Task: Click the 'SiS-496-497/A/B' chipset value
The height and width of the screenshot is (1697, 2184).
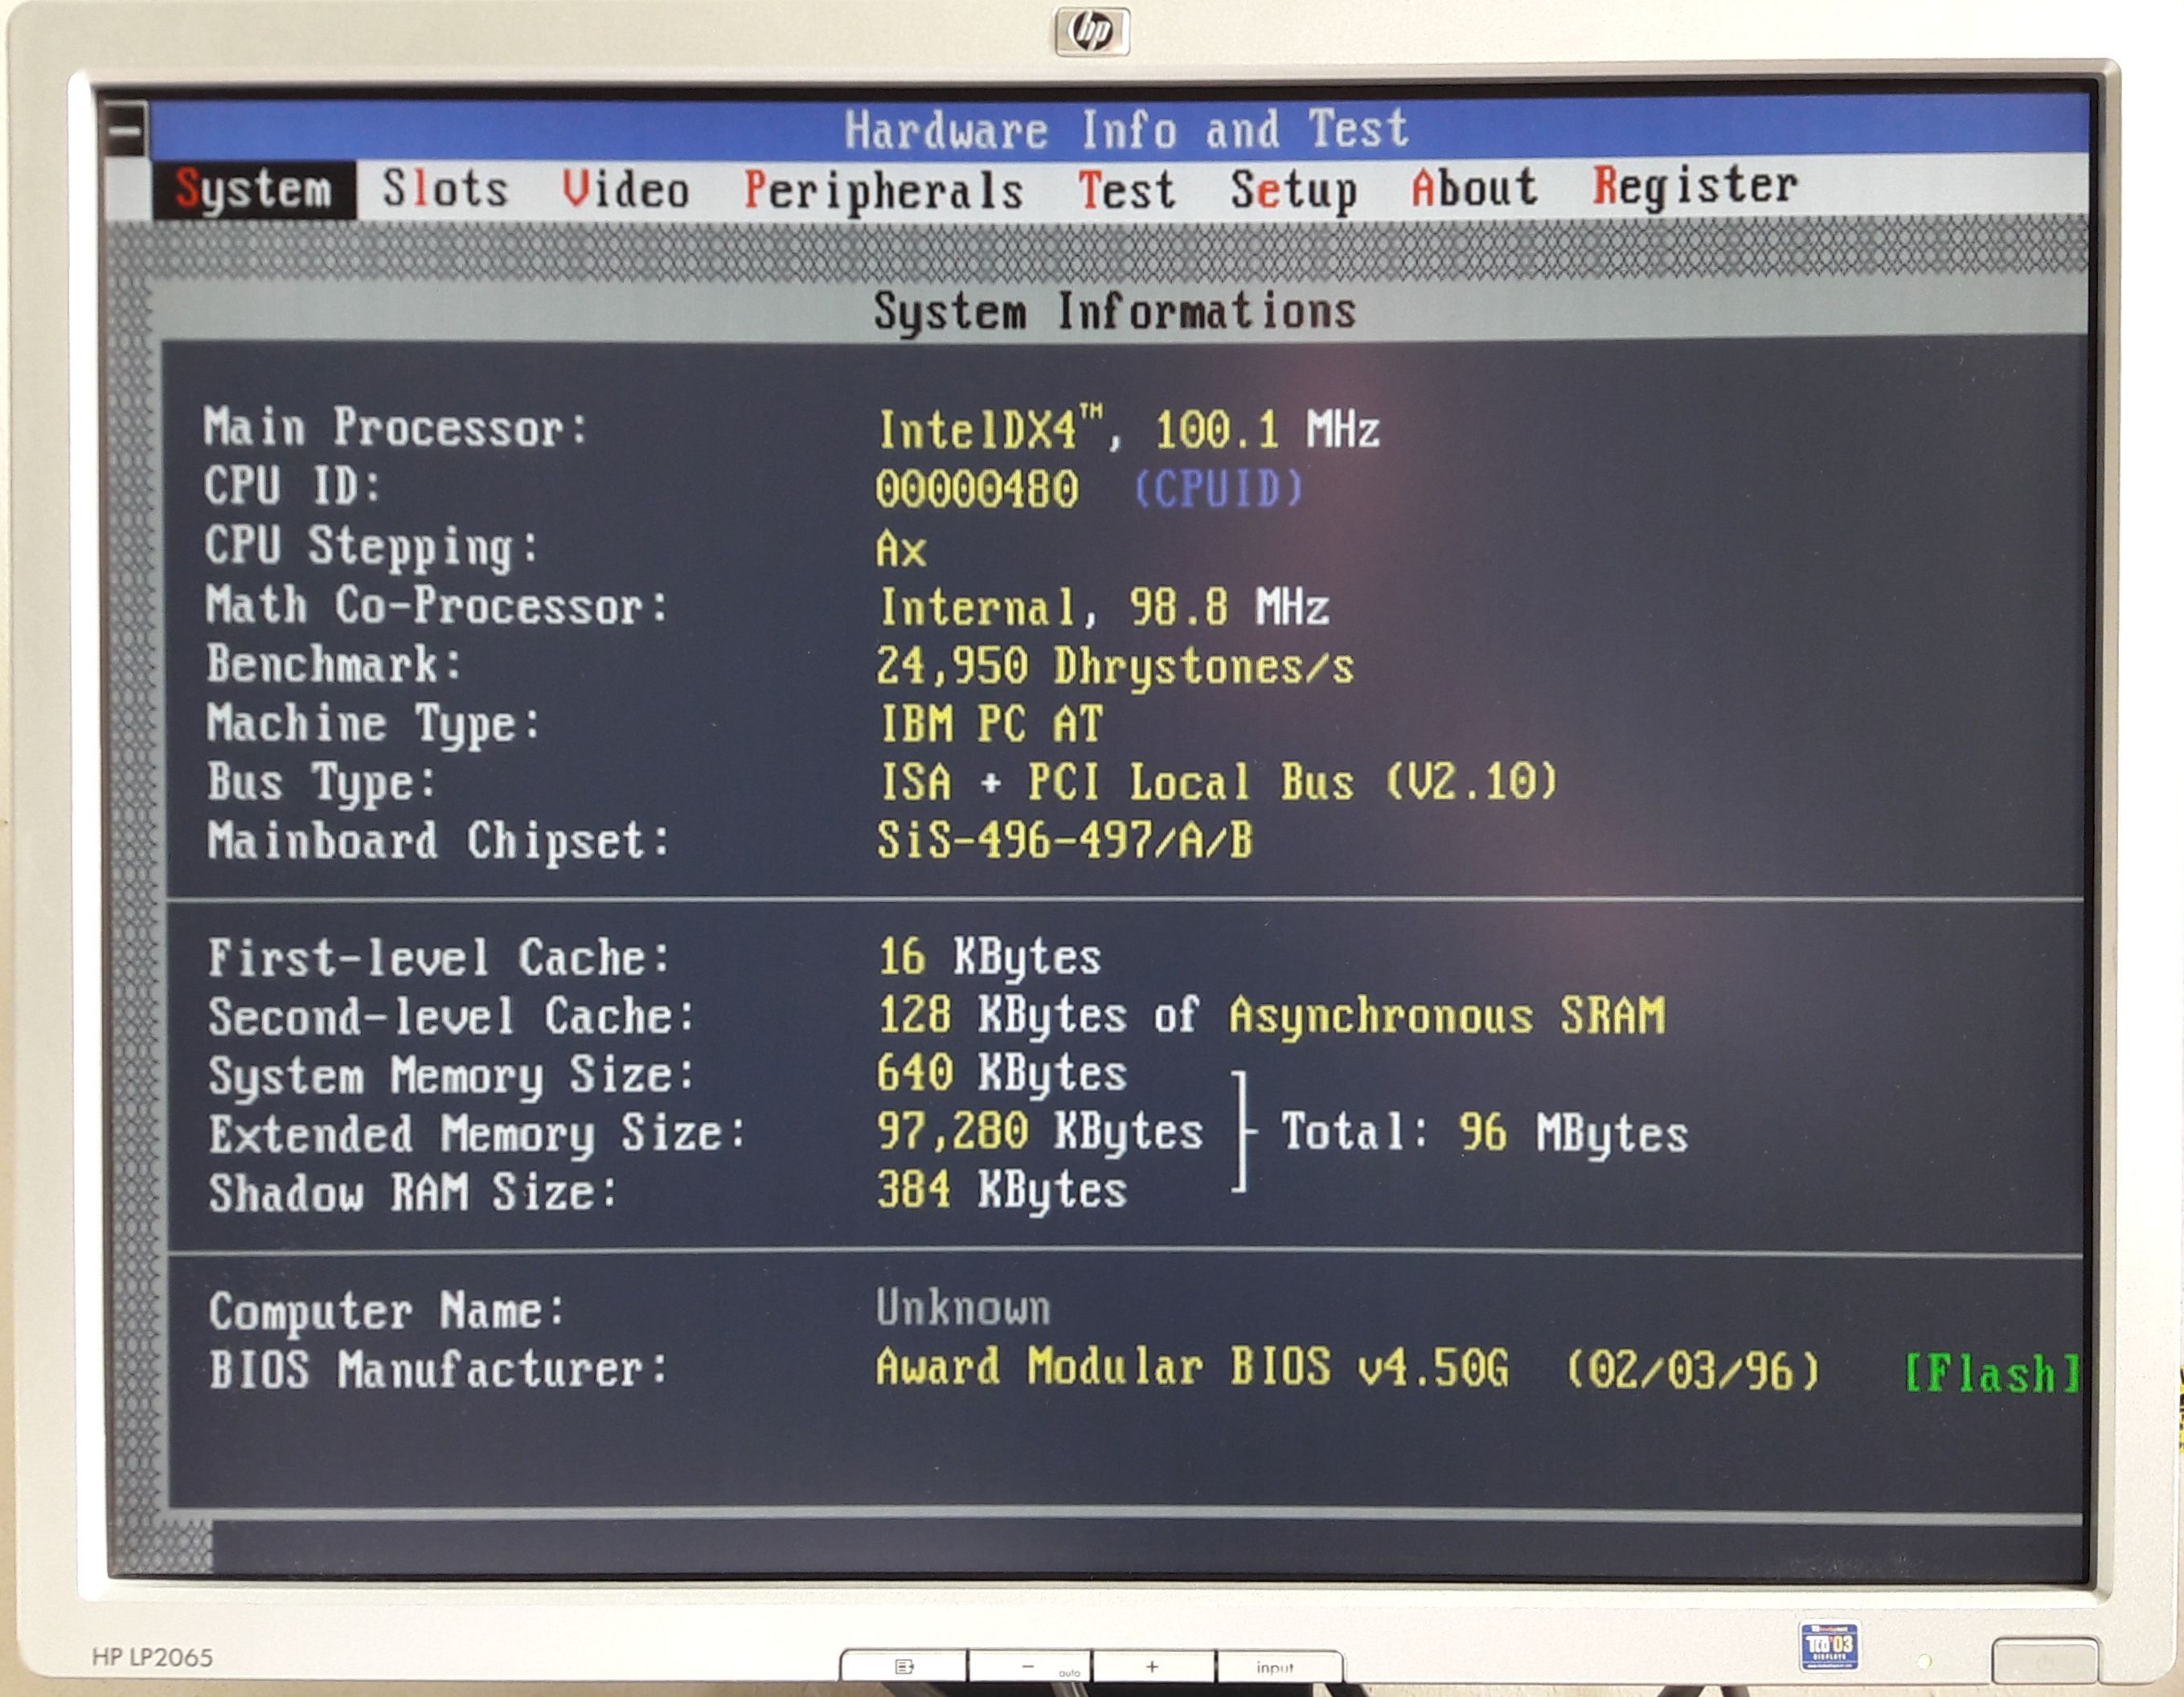Action: 1064,840
